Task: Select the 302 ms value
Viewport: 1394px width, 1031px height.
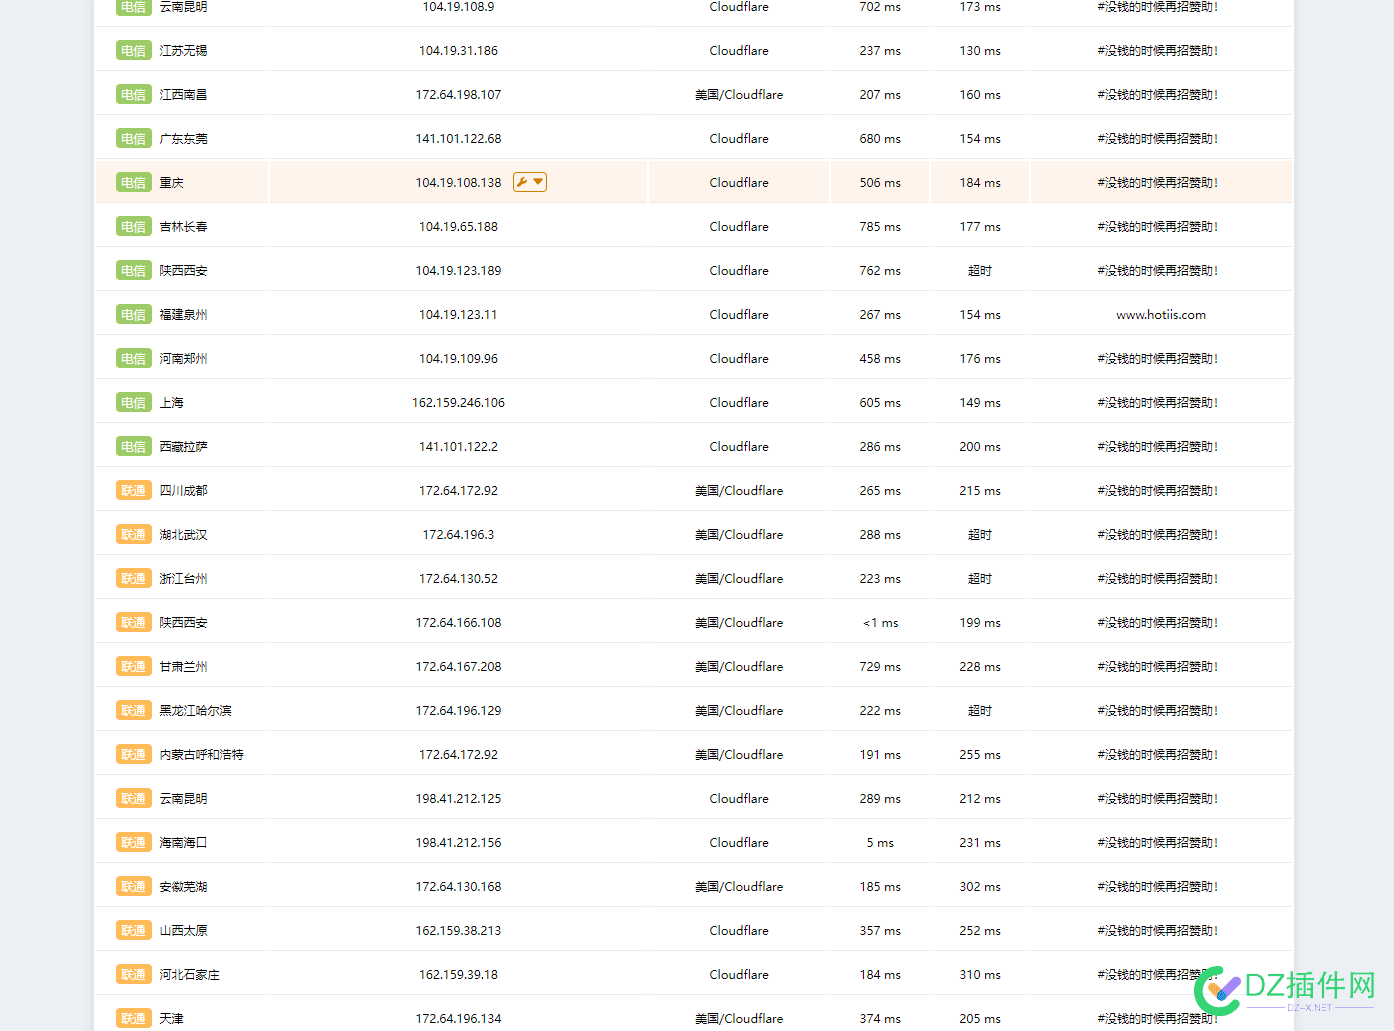Action: pos(980,887)
